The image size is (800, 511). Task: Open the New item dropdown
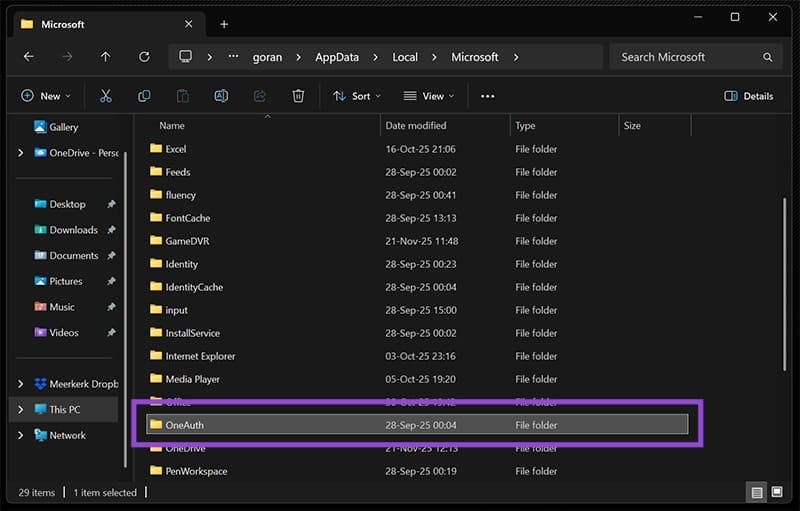[x=45, y=96]
